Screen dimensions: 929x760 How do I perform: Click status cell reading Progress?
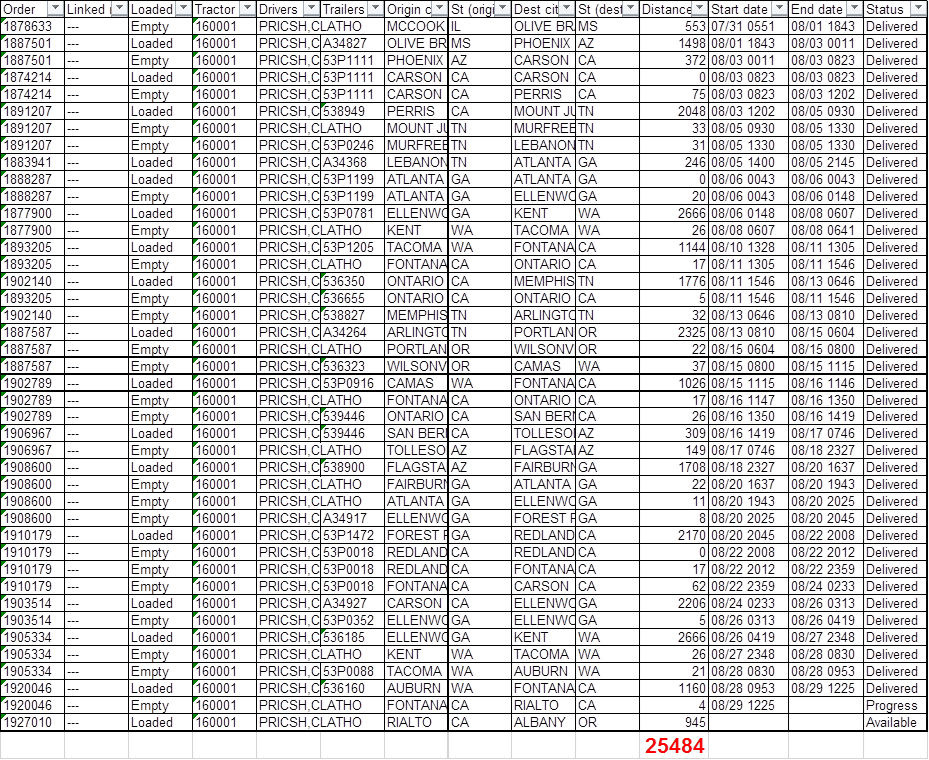point(895,706)
